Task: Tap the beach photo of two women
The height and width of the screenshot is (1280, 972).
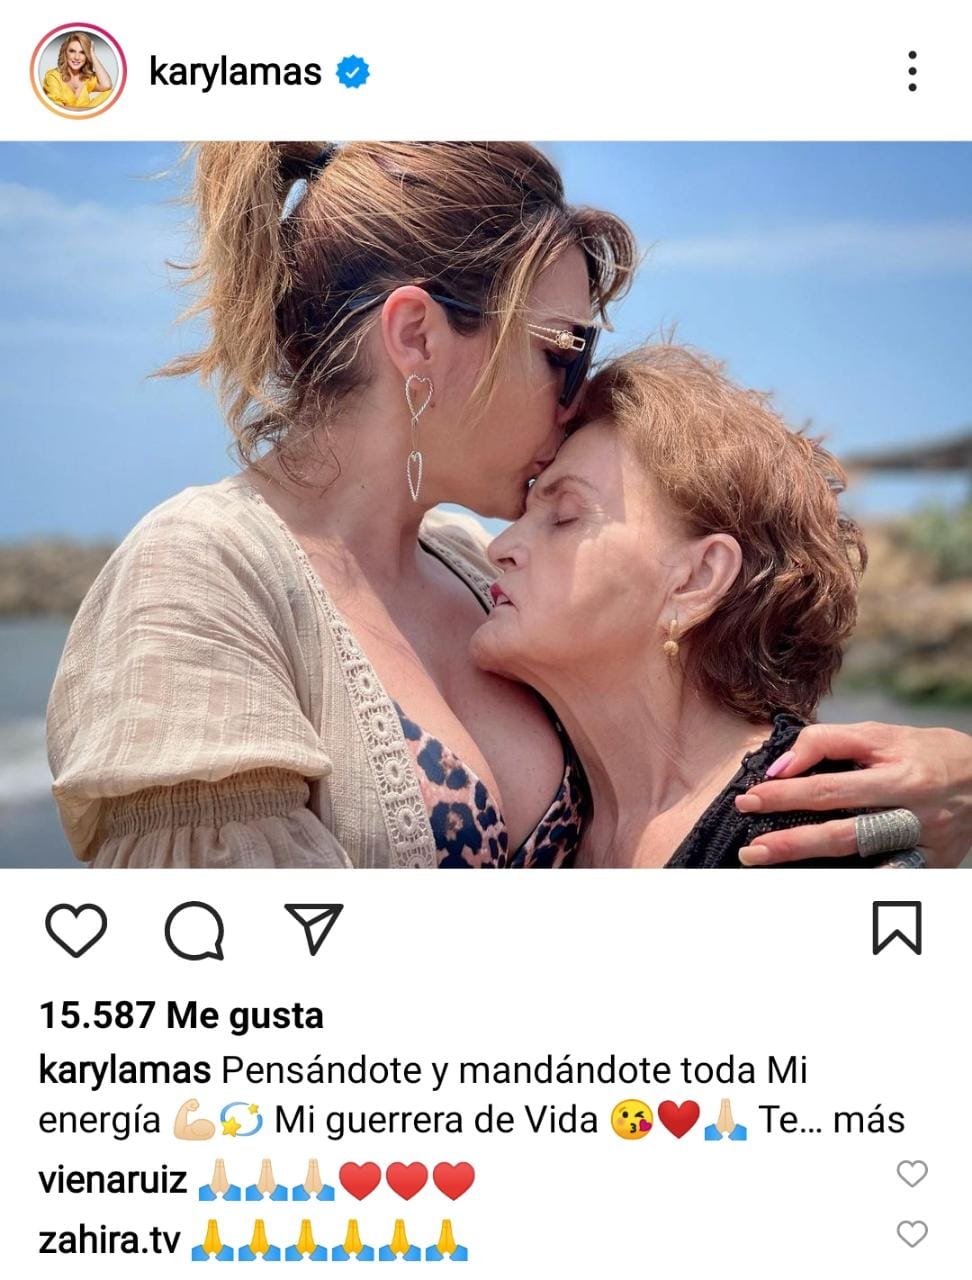Action: coord(486,505)
